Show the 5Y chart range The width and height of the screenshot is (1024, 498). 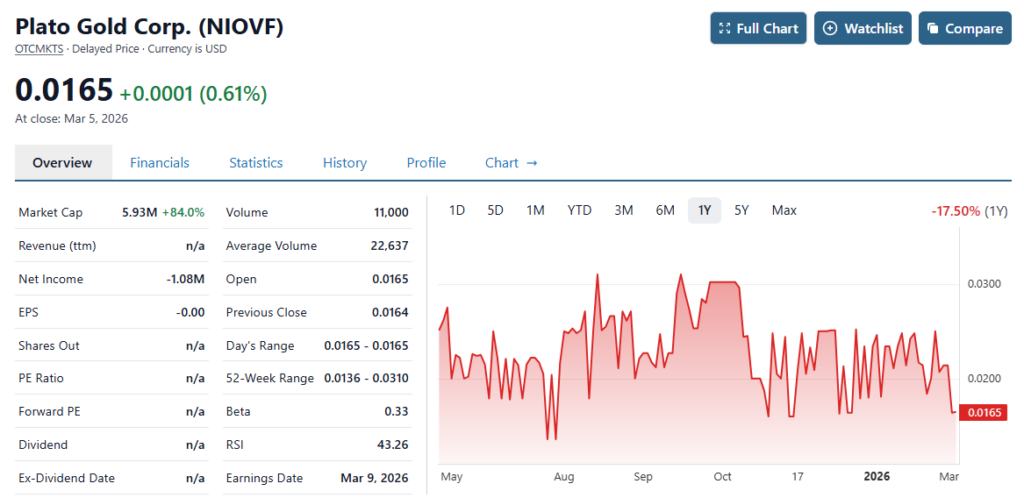pos(741,210)
